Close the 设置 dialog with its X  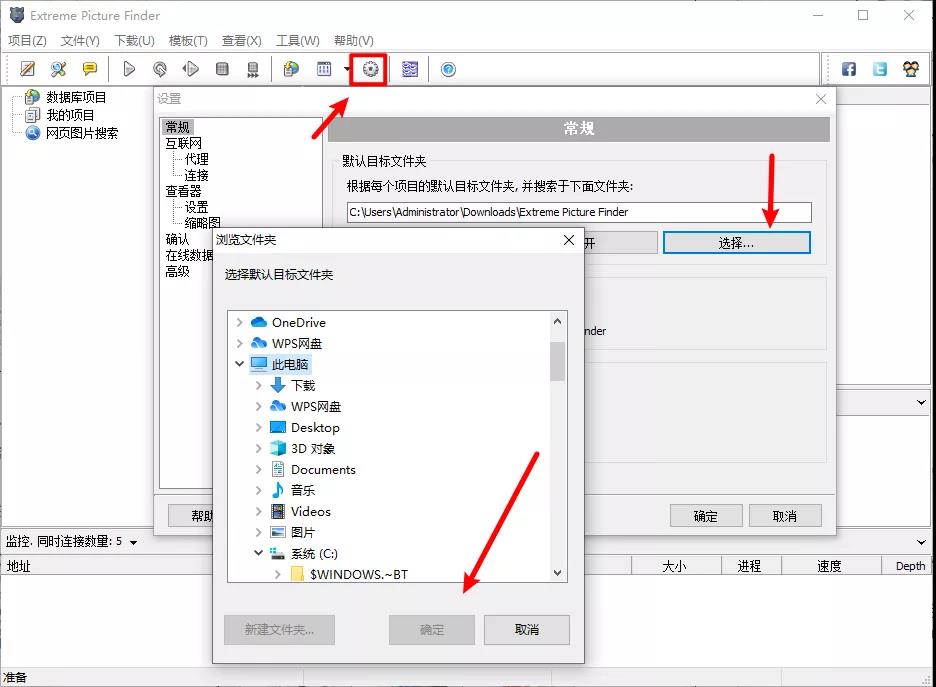click(821, 99)
